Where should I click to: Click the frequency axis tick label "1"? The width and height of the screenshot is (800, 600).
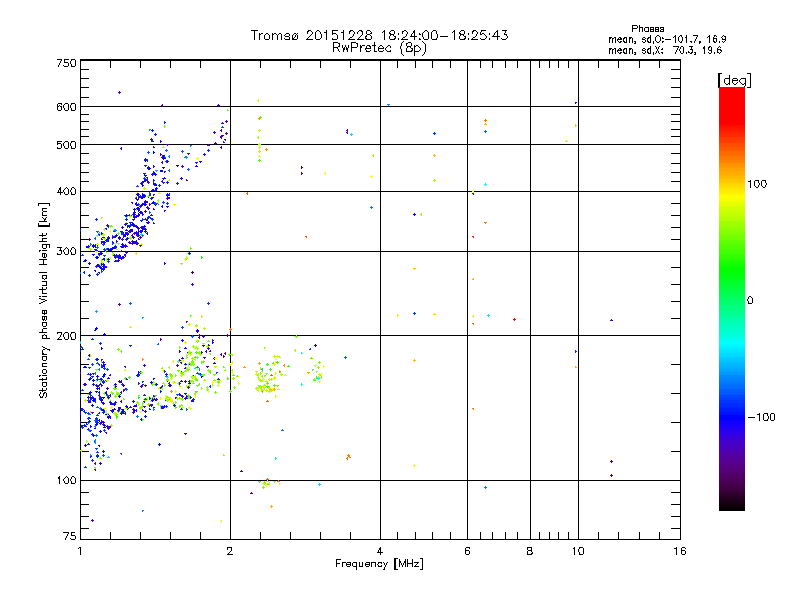click(80, 551)
